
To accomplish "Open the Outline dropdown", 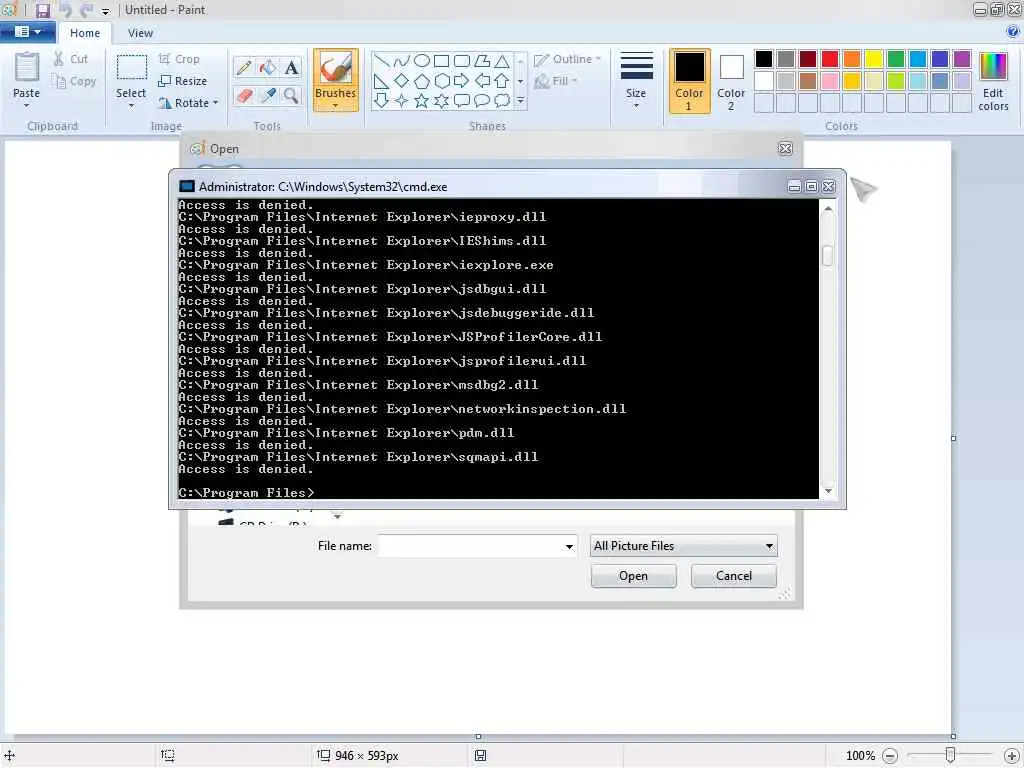I will point(568,59).
